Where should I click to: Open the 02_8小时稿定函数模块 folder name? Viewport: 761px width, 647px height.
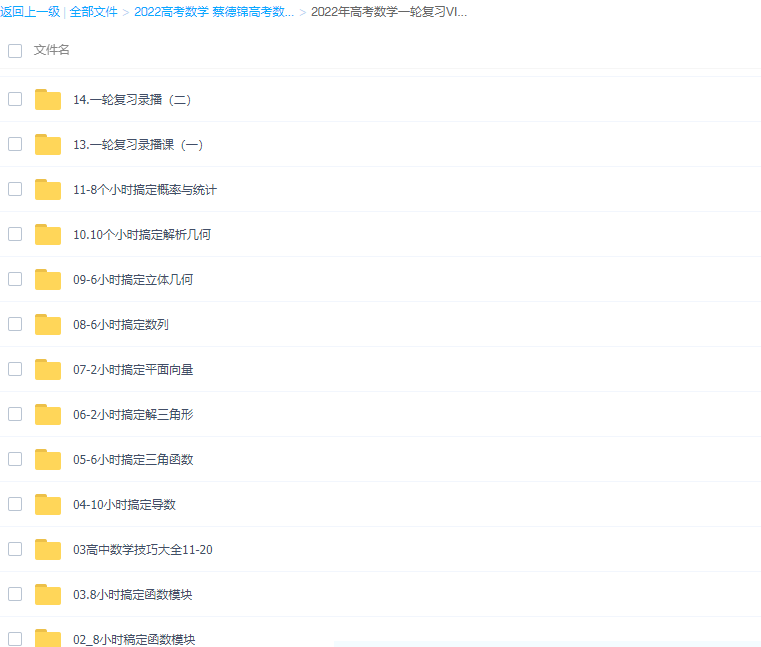point(134,639)
